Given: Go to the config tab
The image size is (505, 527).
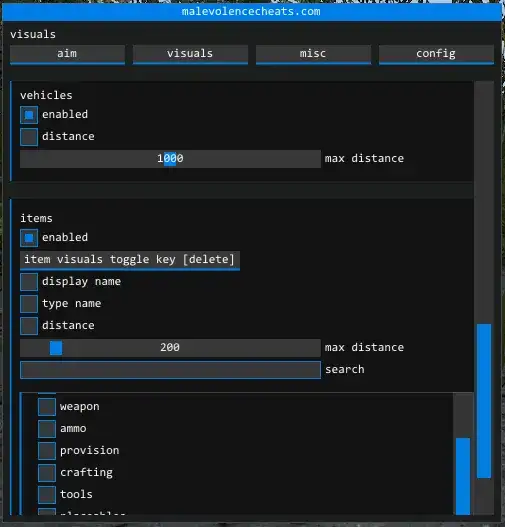Looking at the screenshot, I should point(436,54).
